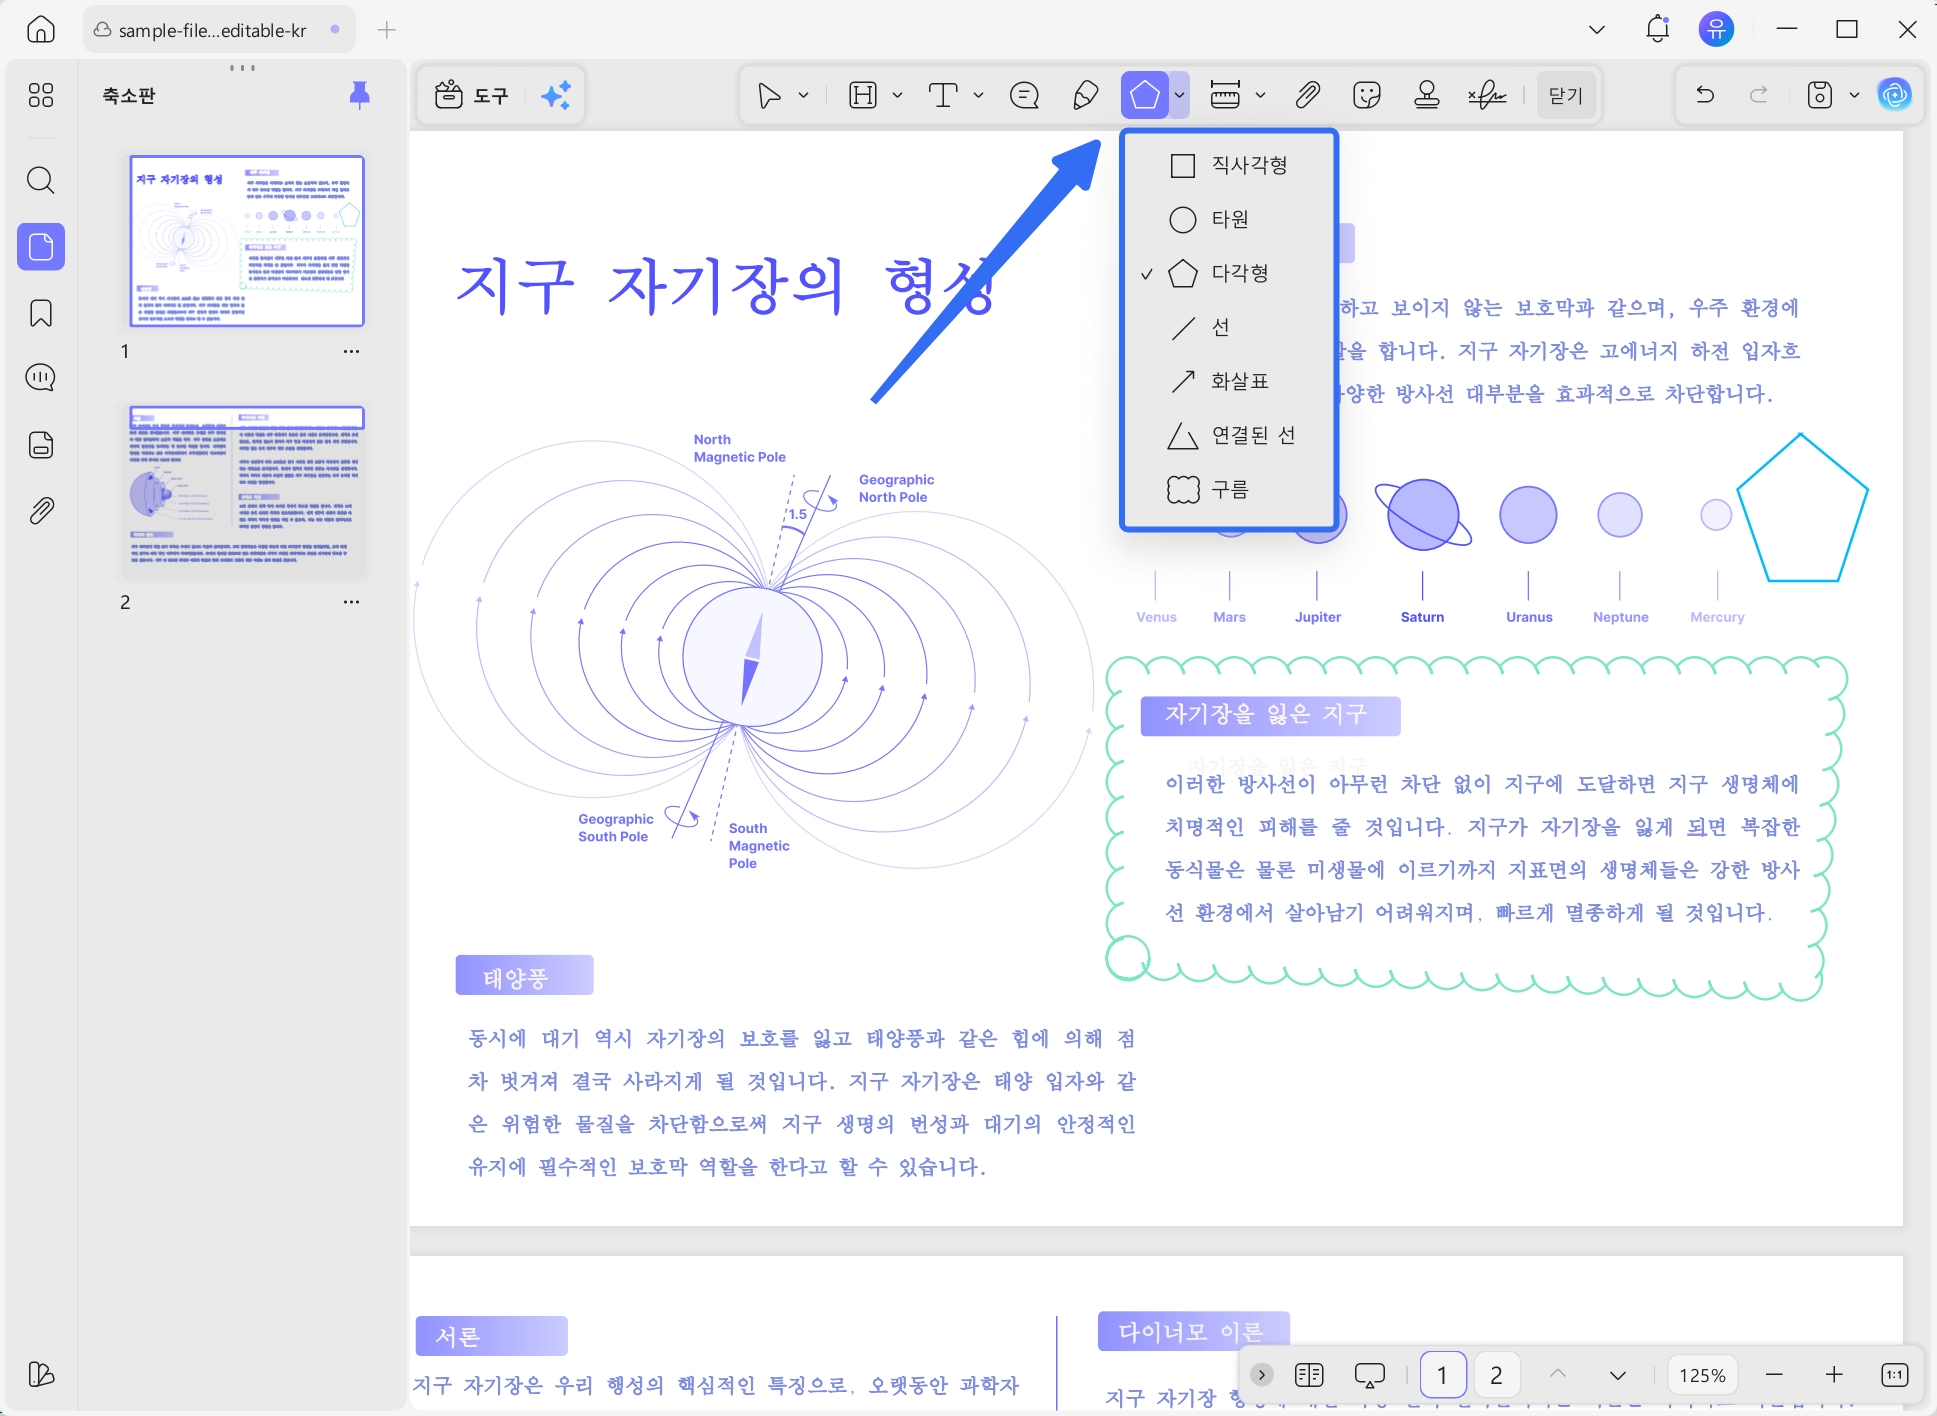Screen dimensions: 1937x1416
Task: Select the cursor pointer tool
Action: 768,95
